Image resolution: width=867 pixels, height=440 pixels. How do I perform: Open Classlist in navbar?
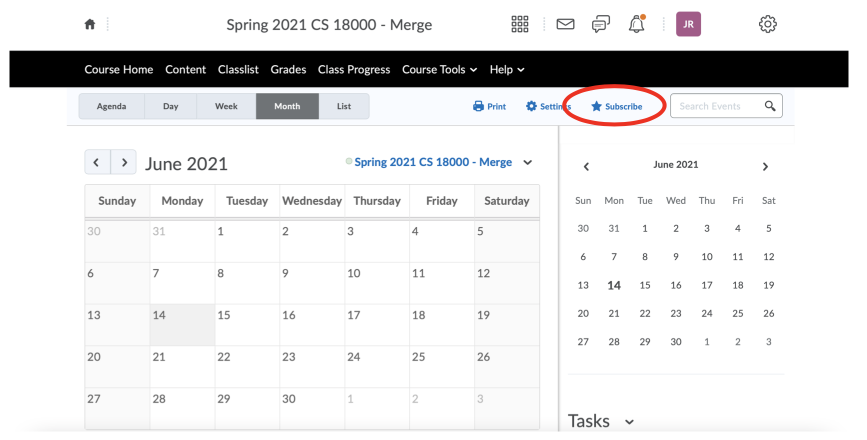(238, 70)
